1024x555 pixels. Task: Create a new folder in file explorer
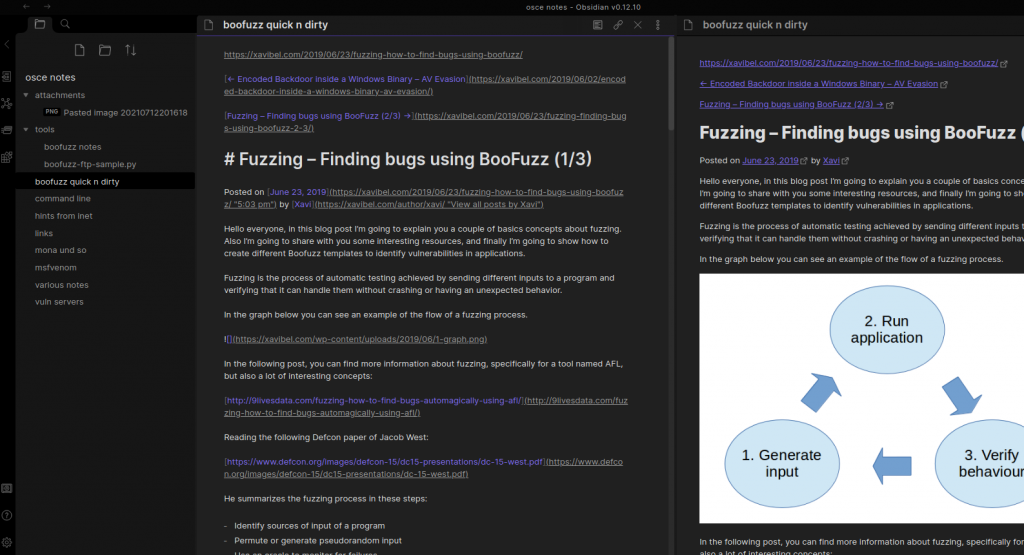[104, 50]
